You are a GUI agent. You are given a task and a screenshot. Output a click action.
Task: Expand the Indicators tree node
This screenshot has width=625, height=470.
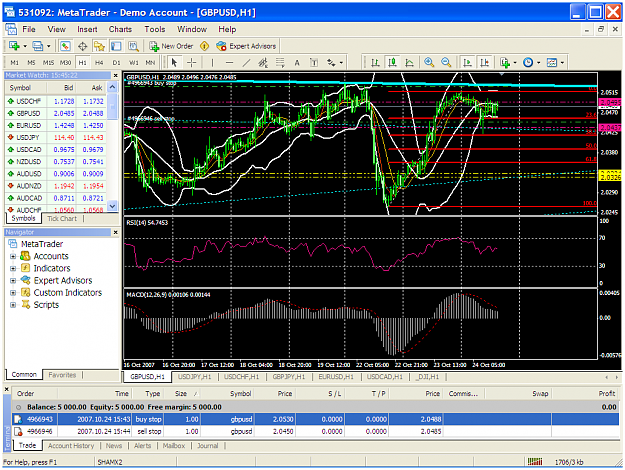coord(13,268)
